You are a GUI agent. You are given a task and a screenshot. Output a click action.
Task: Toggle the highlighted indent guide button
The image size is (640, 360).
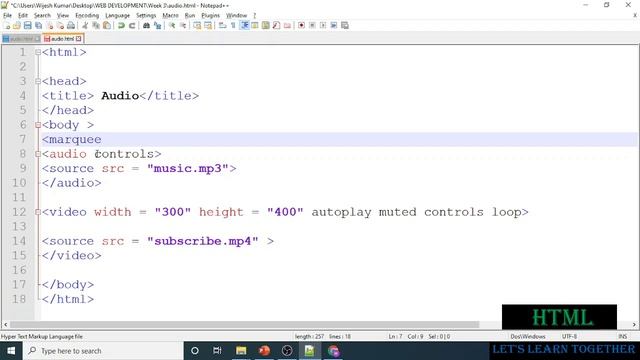click(x=244, y=25)
